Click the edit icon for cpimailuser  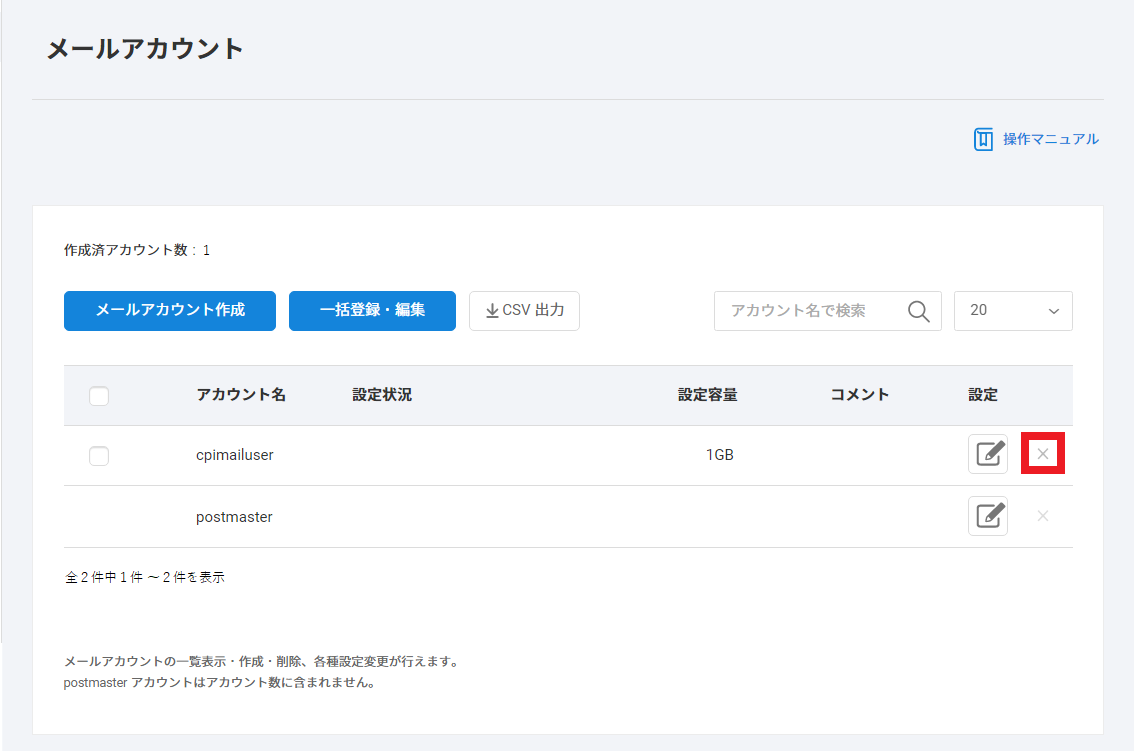click(987, 454)
